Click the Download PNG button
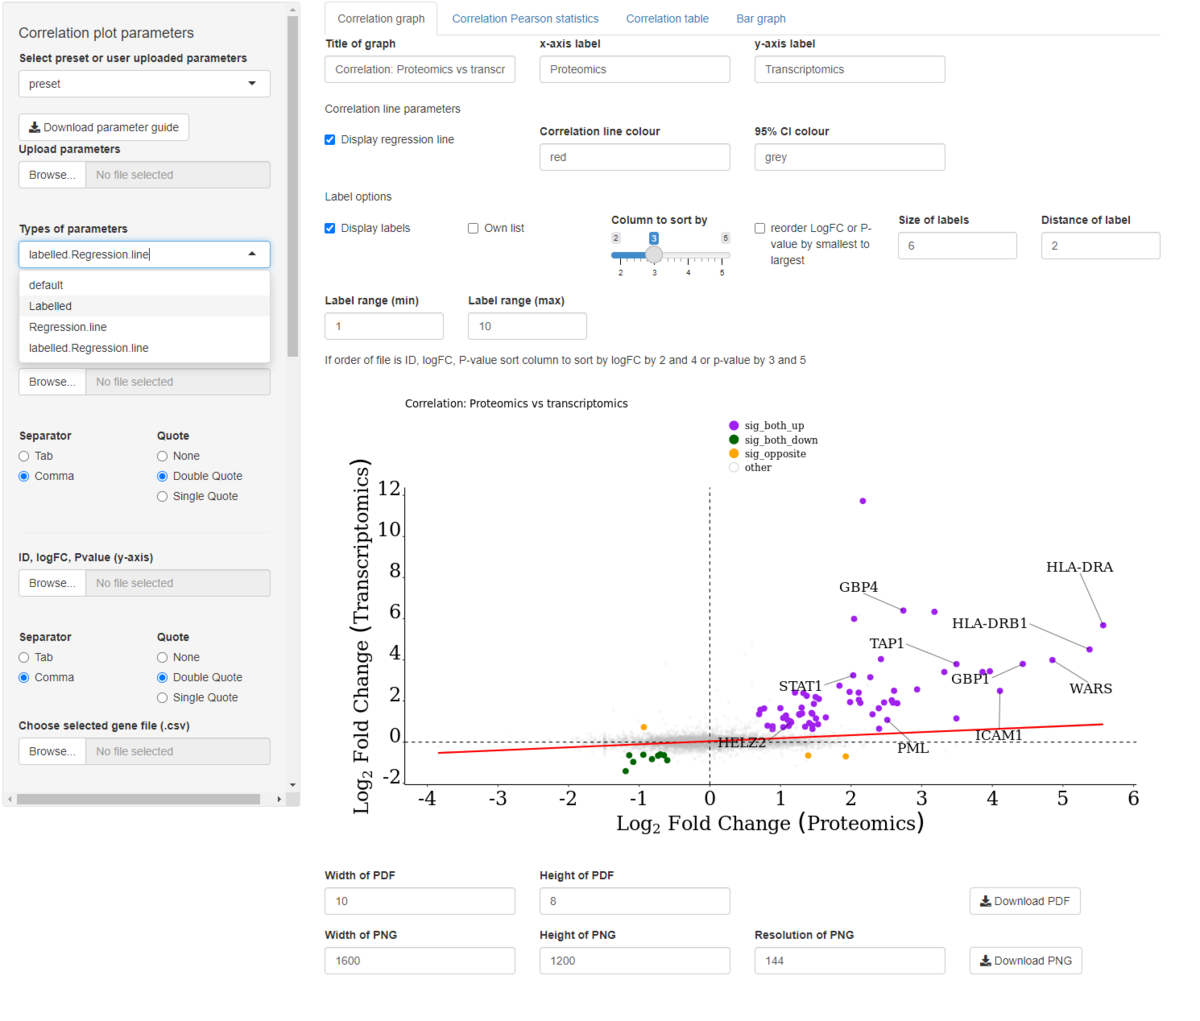The width and height of the screenshot is (1200, 1021). 1025,961
